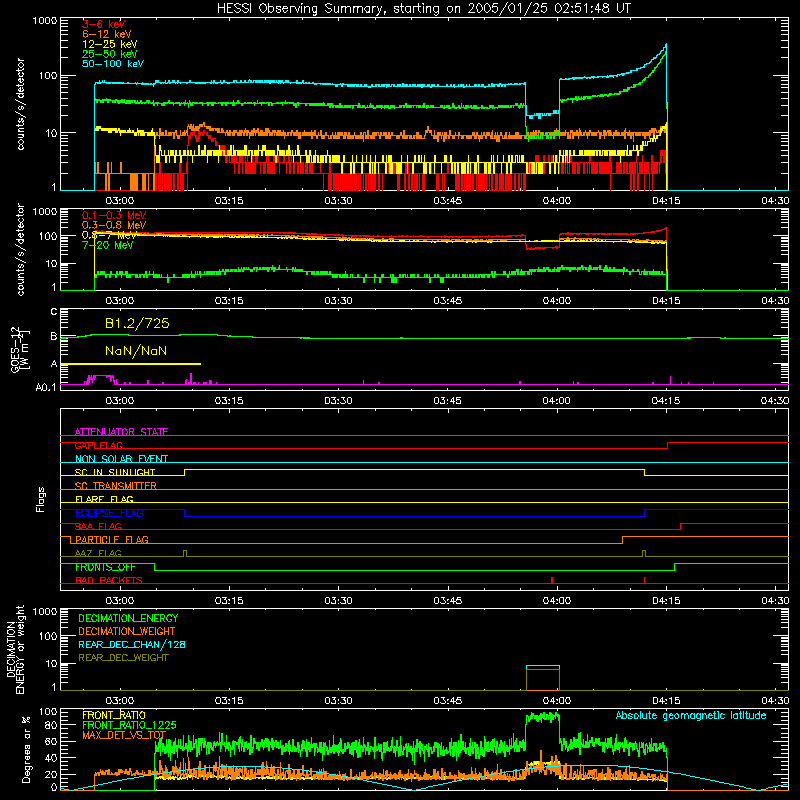Click the NaN/NaN GOES annotation

point(136,351)
